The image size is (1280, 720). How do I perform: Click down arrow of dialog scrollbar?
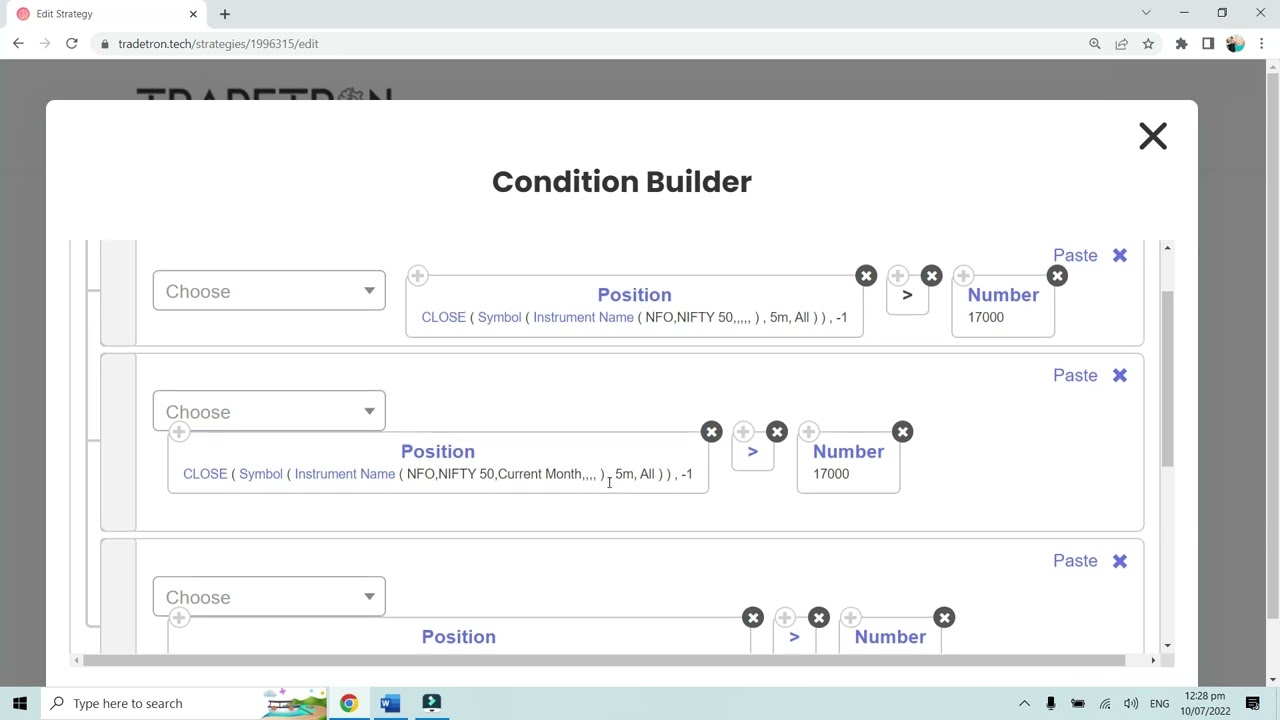[1167, 646]
